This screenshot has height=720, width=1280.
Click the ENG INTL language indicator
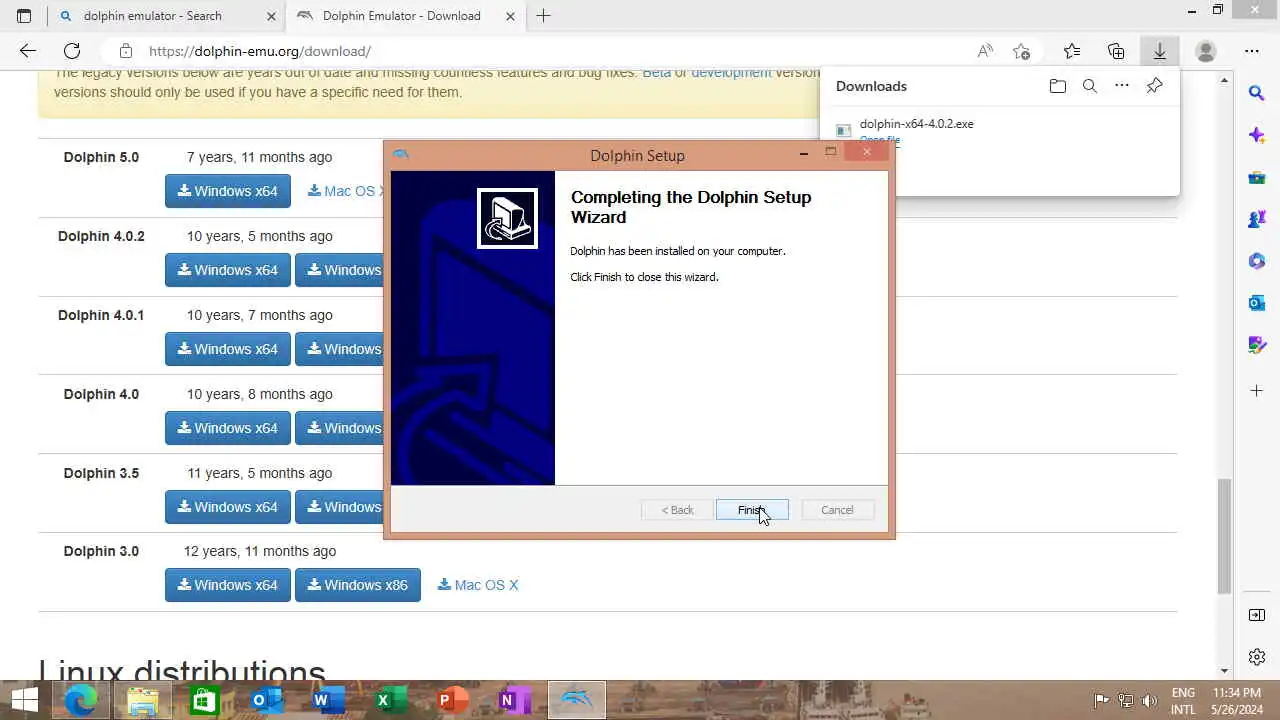pos(1183,700)
